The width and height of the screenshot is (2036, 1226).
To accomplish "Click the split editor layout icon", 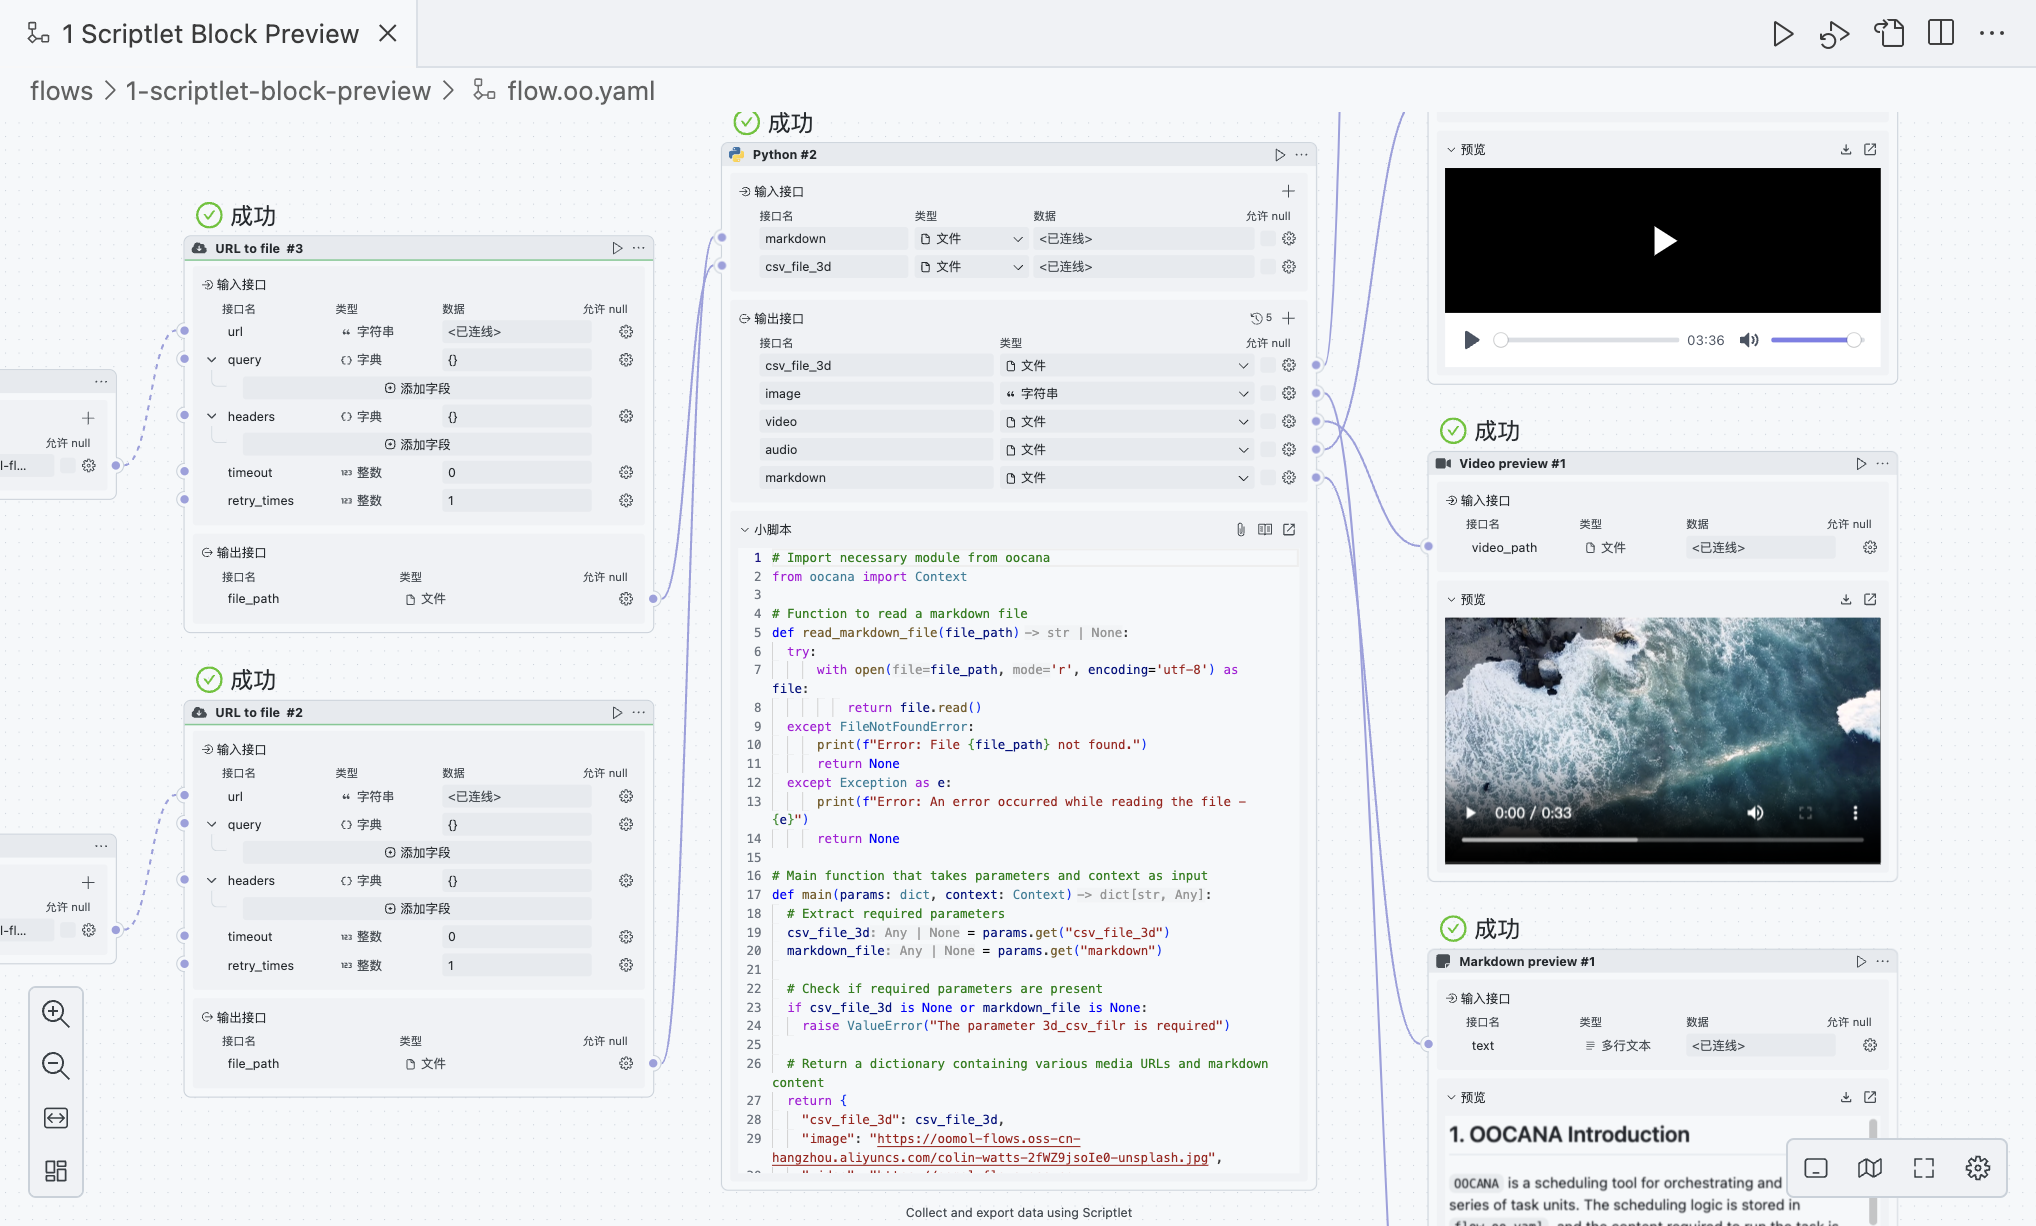I will point(1940,34).
